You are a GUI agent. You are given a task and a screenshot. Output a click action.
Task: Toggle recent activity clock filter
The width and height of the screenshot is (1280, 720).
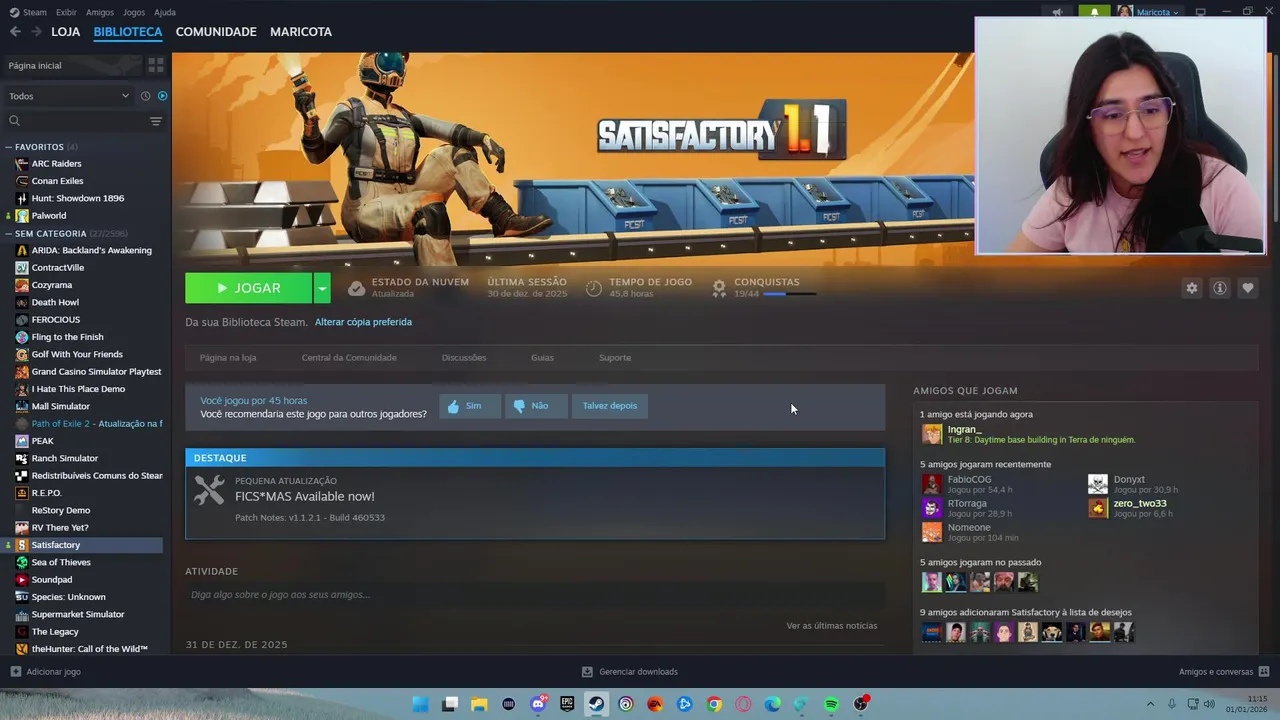pos(145,96)
